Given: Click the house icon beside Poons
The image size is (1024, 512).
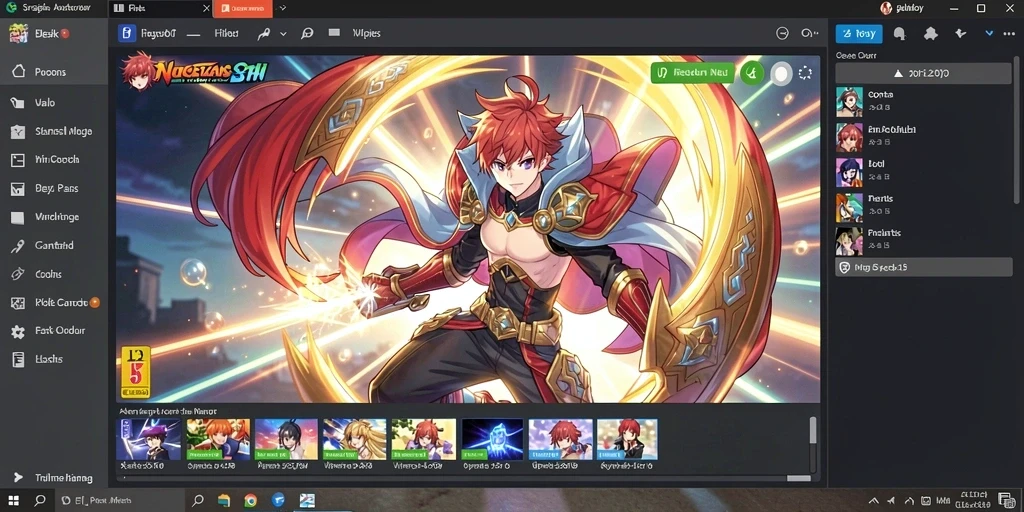Looking at the screenshot, I should click(18, 72).
